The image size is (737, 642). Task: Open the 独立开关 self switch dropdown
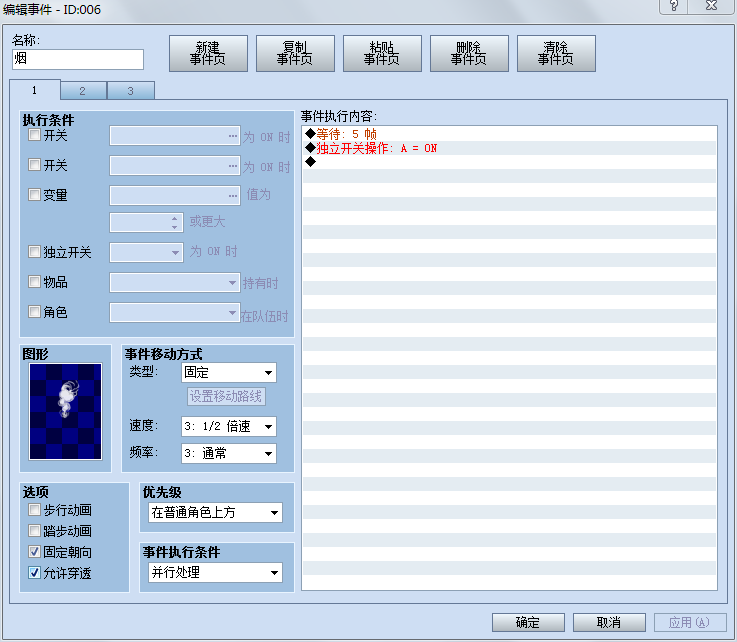point(146,252)
